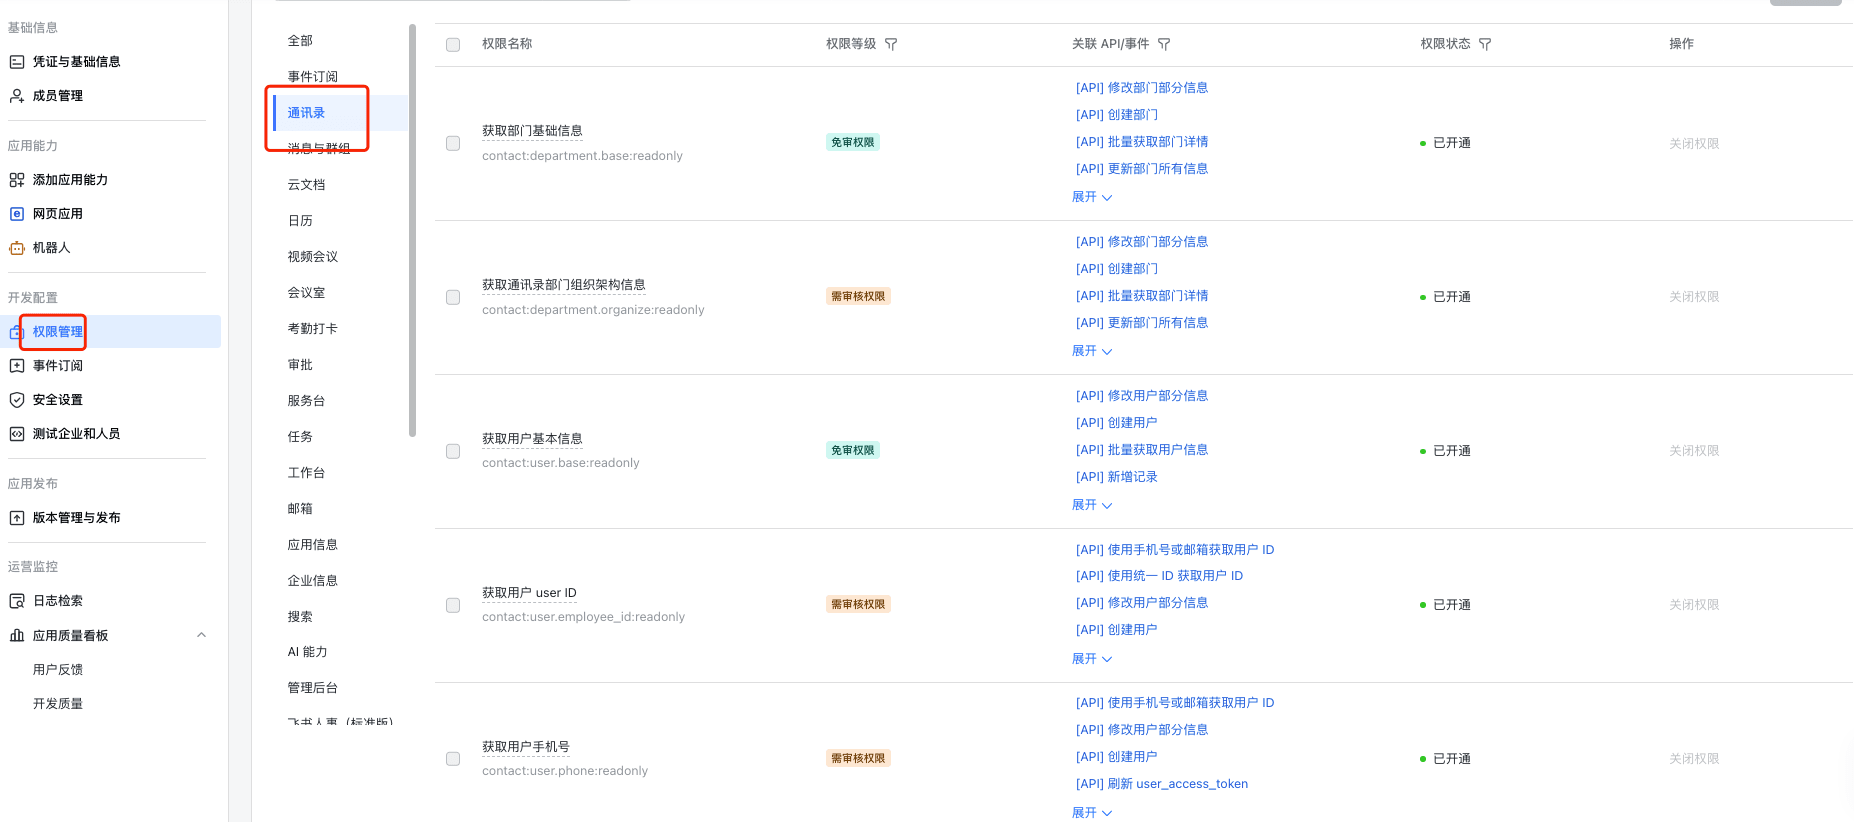Collapse the 应用质量看板 sidebar section
Viewport: 1854px width, 822px height.
(x=201, y=635)
